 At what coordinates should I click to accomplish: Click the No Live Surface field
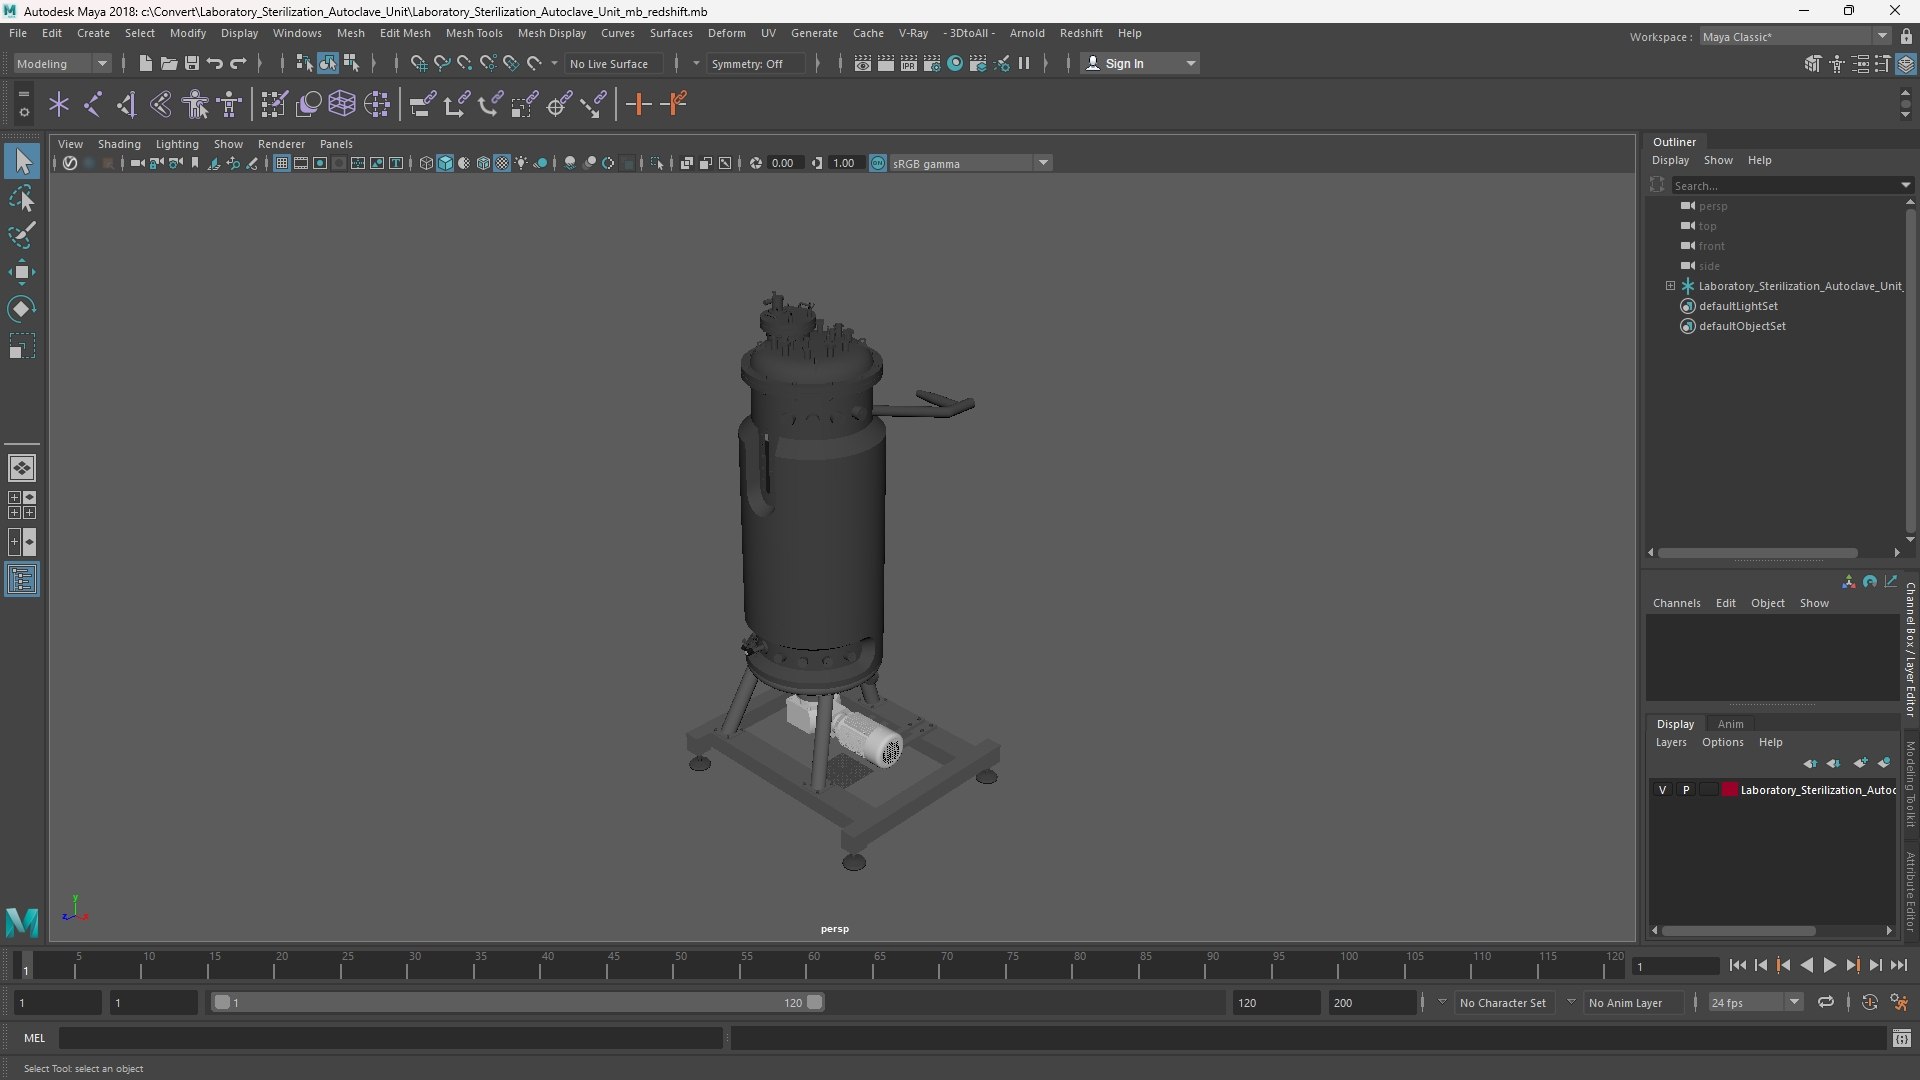(613, 63)
